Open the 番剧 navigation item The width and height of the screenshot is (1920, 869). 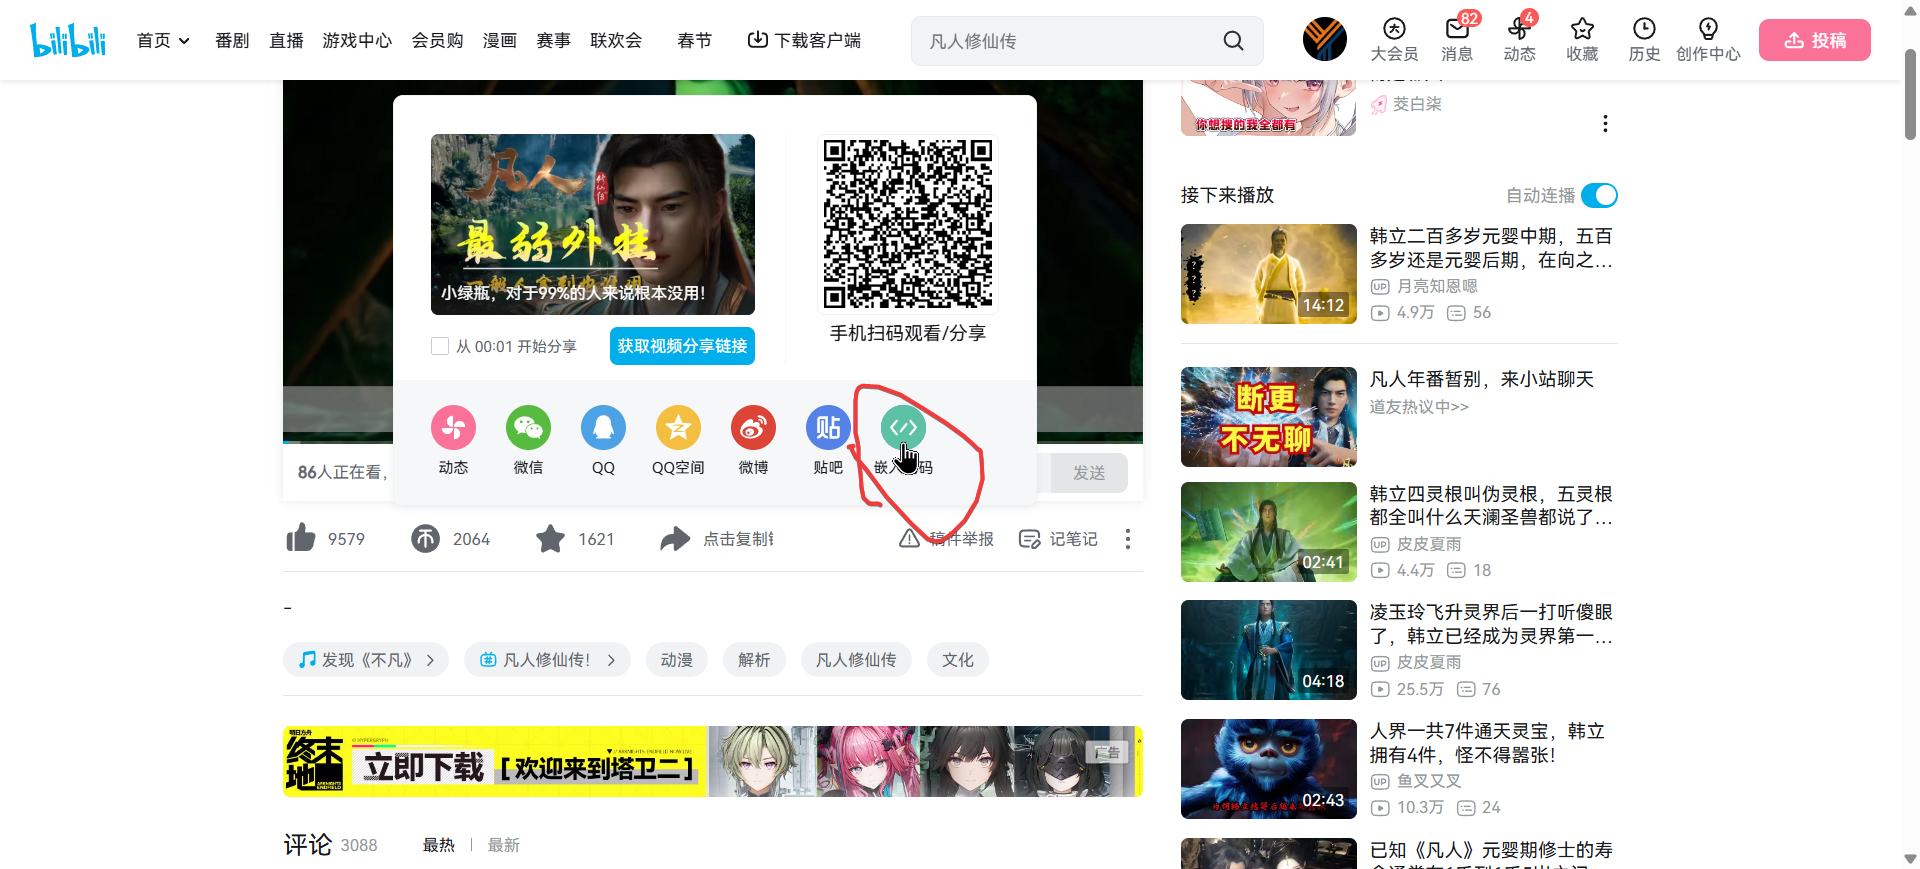(x=232, y=41)
